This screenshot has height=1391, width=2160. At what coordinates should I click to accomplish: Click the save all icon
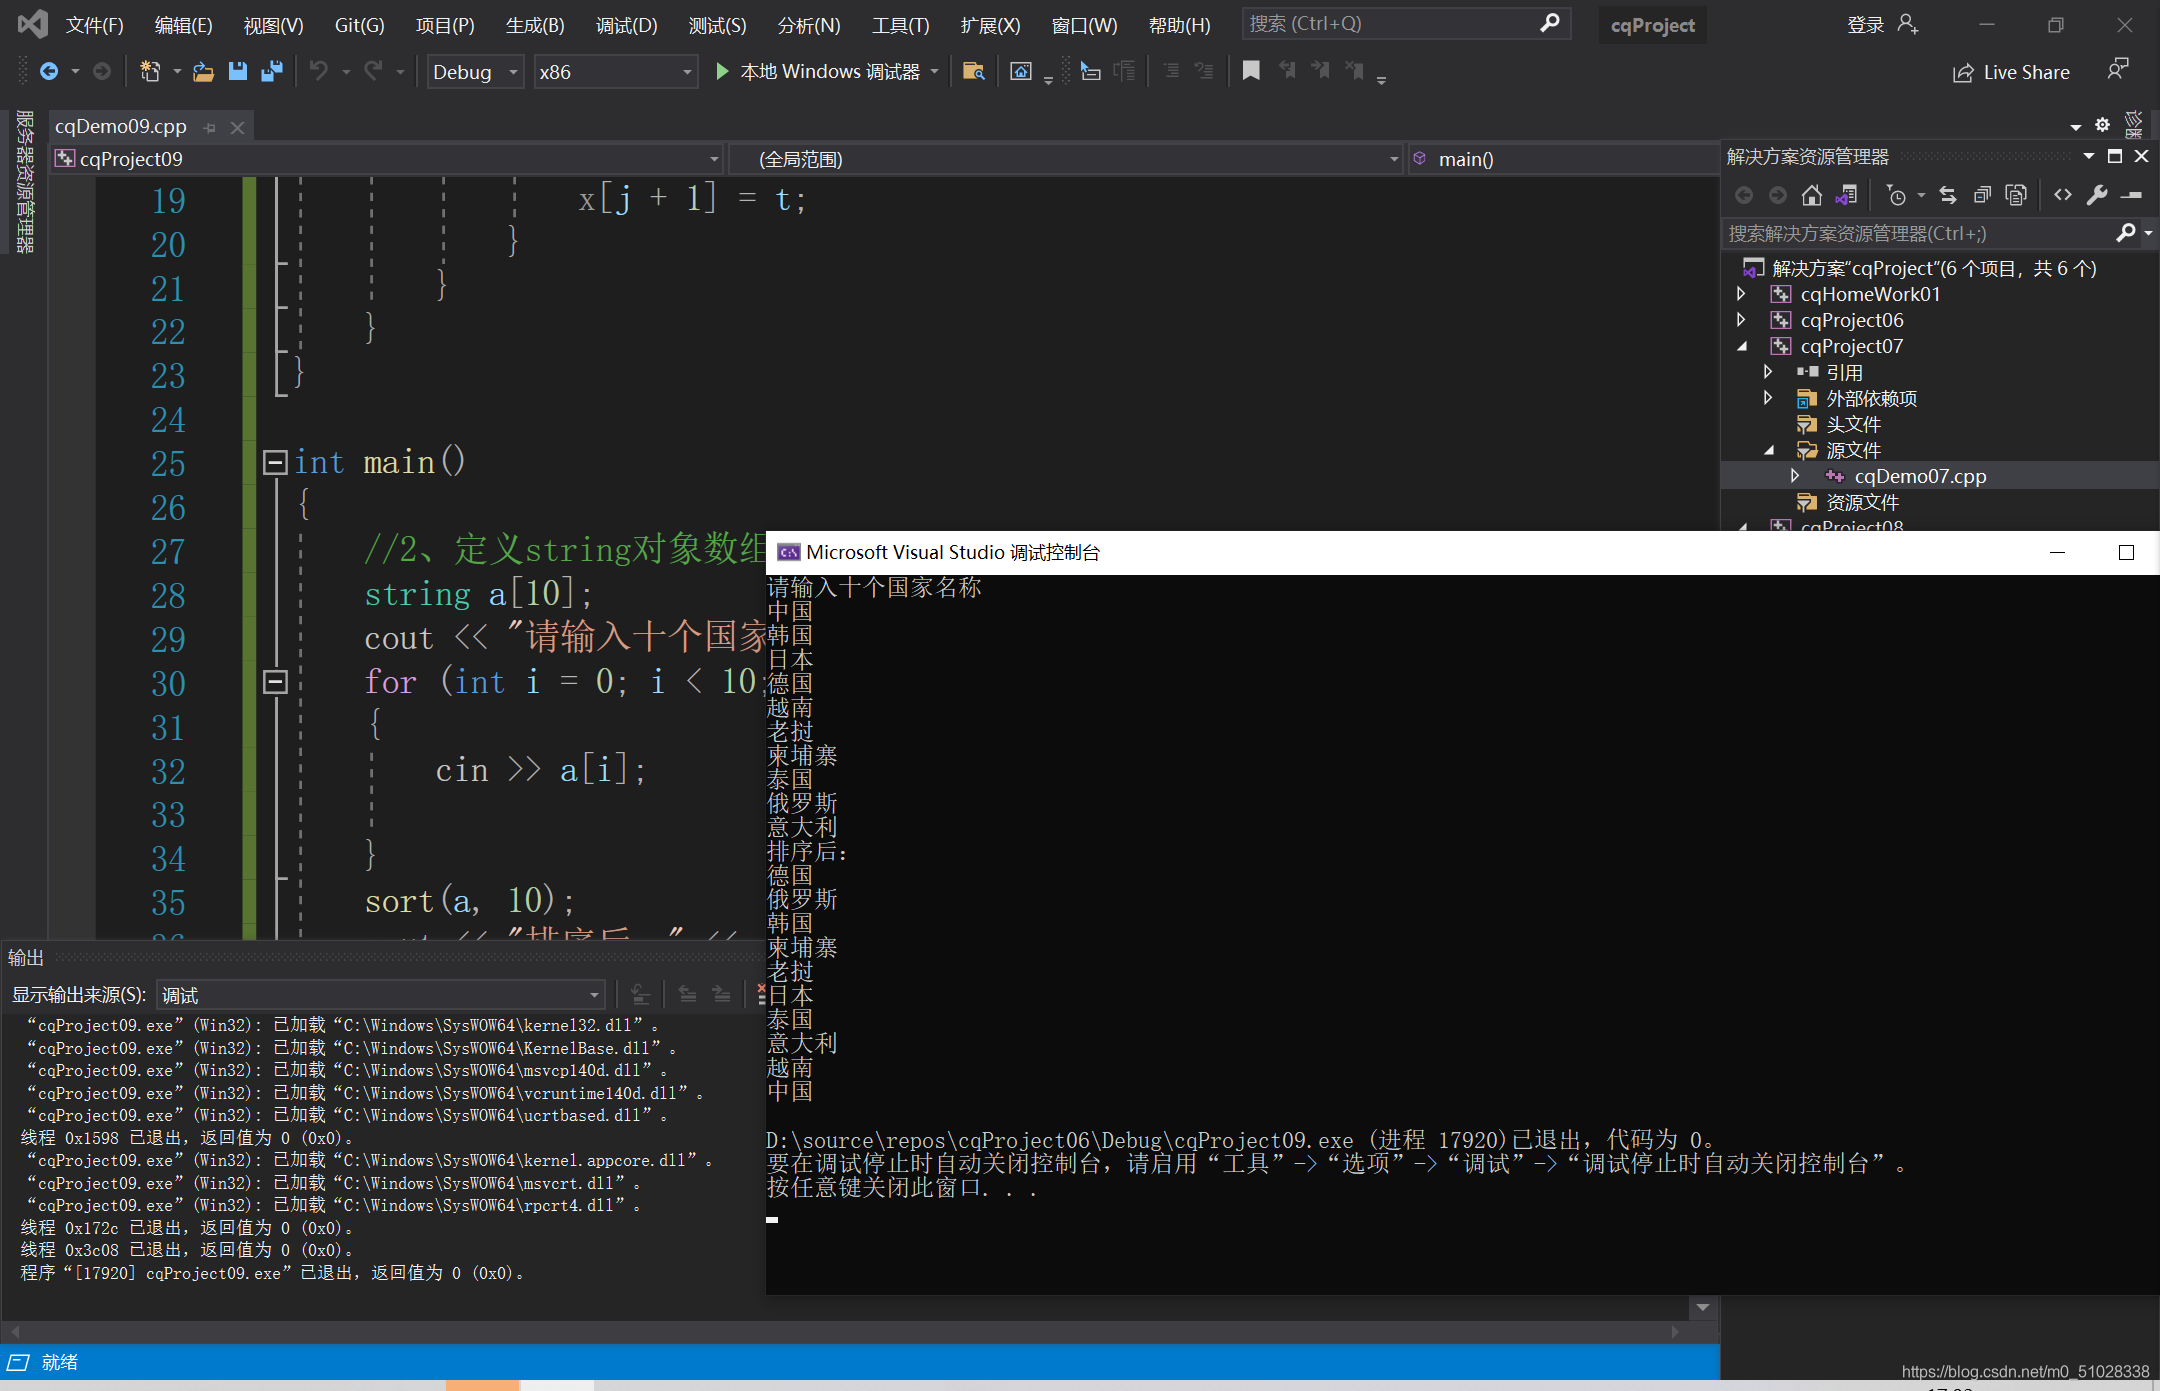(x=272, y=71)
